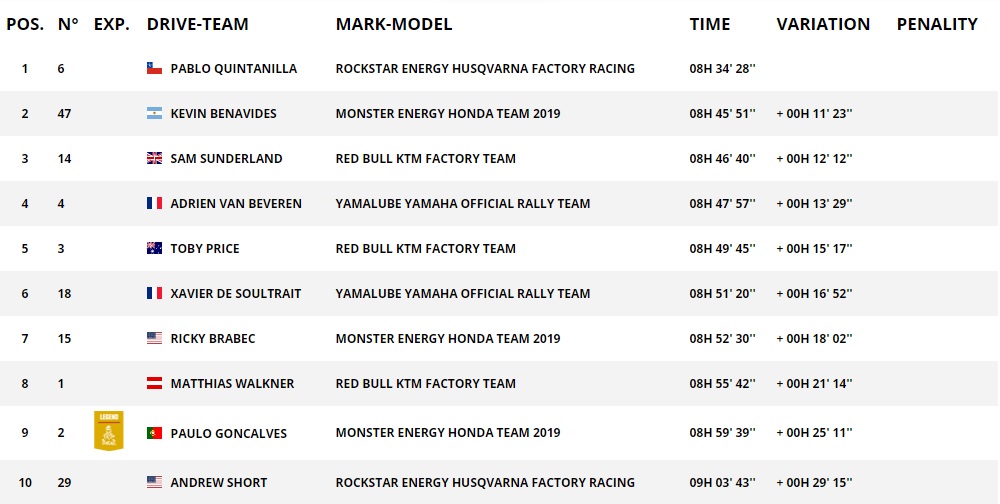The width and height of the screenshot is (1000, 504).
Task: Click the Chilean flag beside Pablo Quintanilla
Action: pos(154,68)
